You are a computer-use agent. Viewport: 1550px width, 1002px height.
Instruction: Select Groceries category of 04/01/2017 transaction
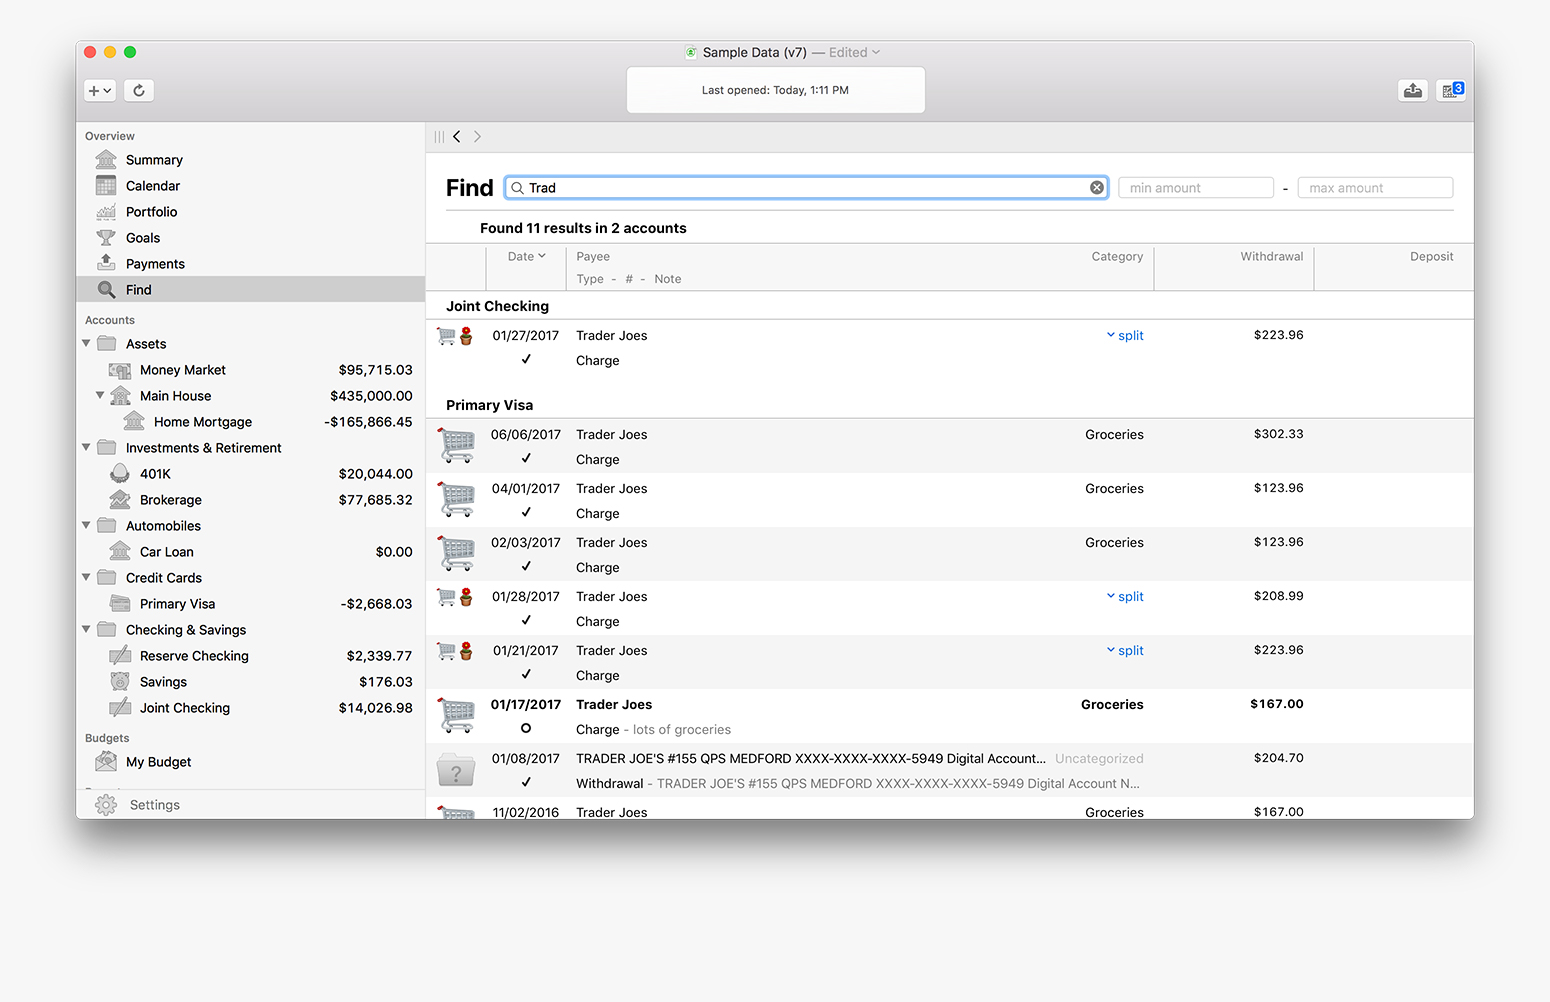coord(1114,489)
